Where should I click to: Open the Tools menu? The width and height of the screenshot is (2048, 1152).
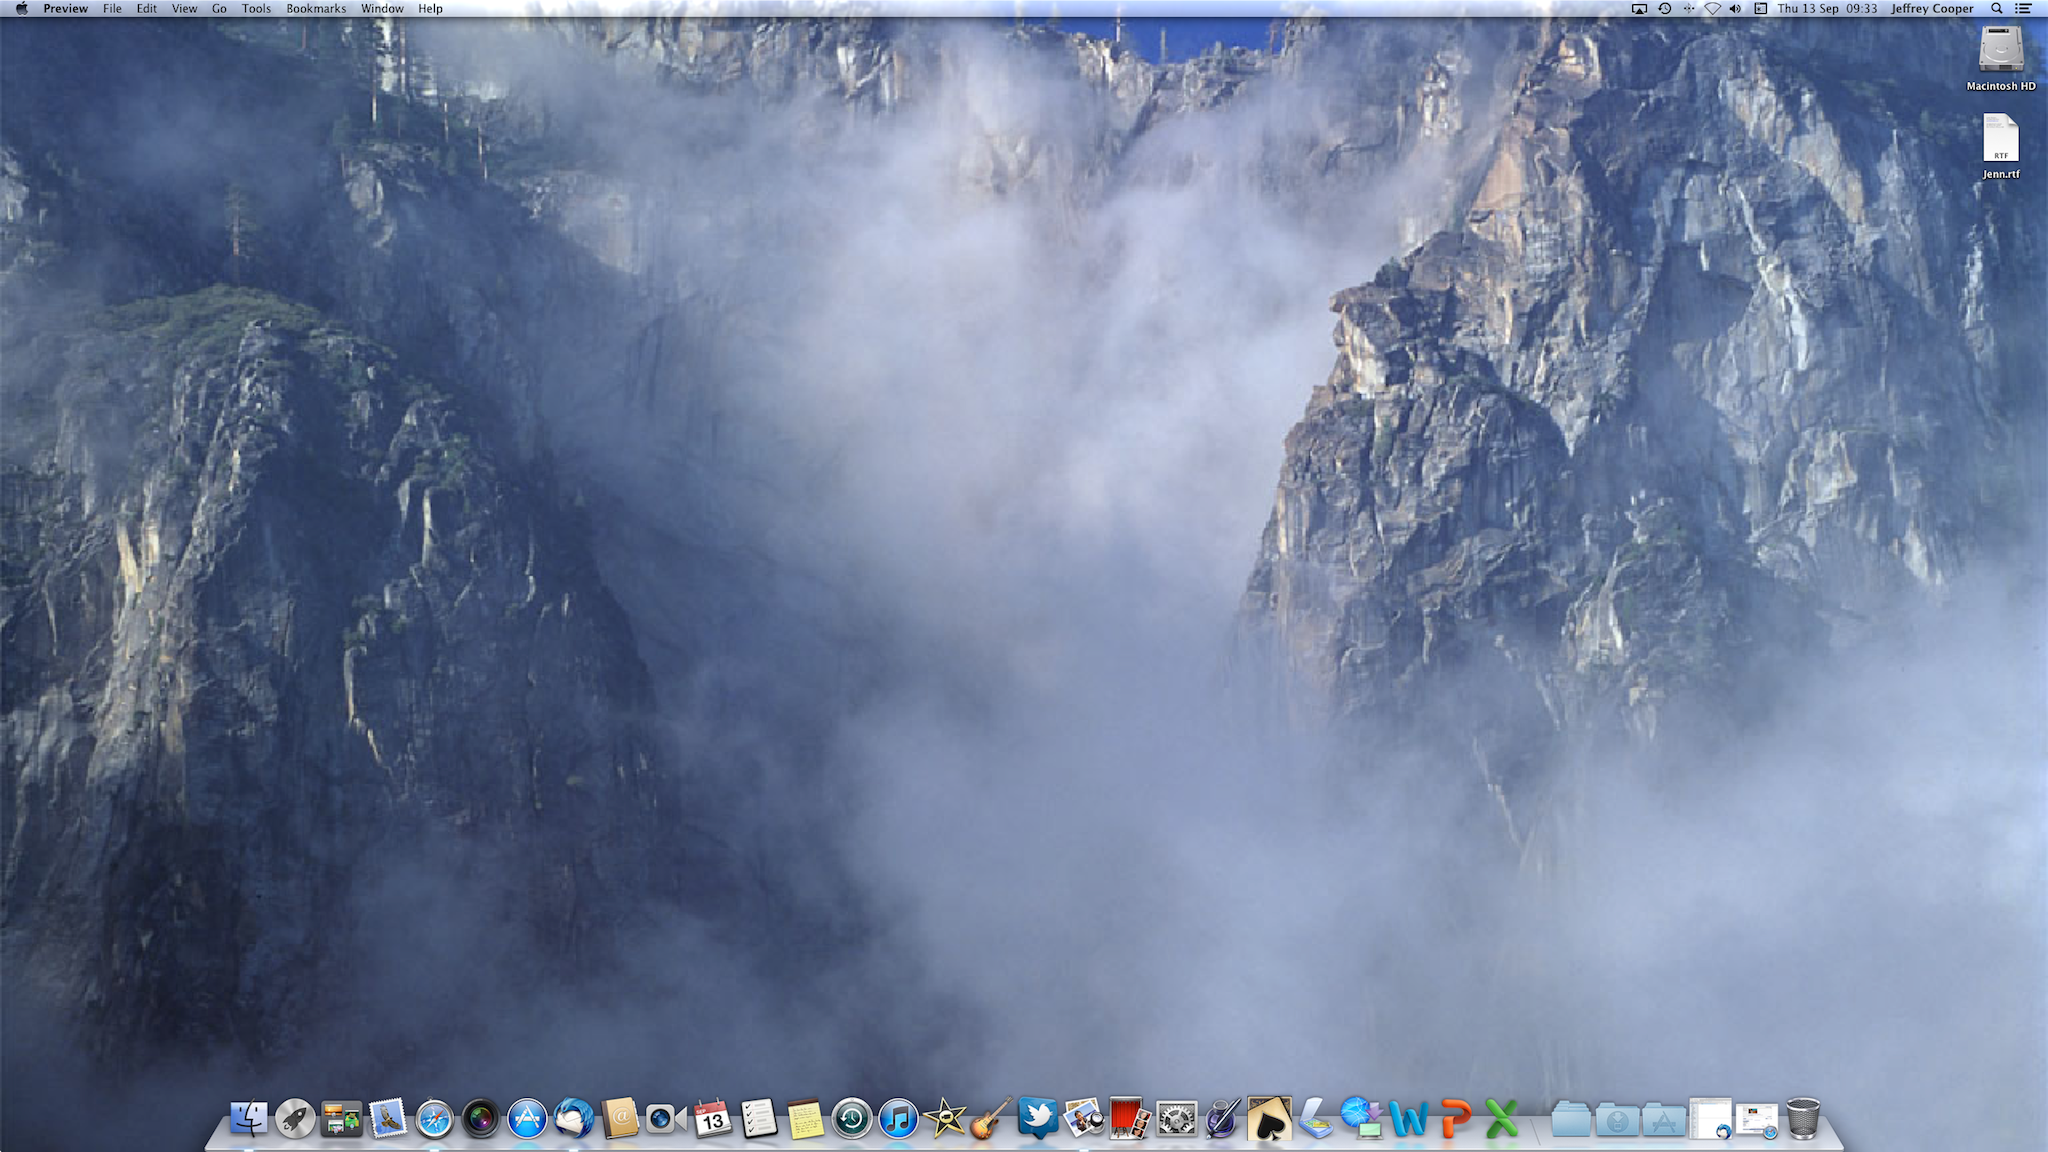256,8
